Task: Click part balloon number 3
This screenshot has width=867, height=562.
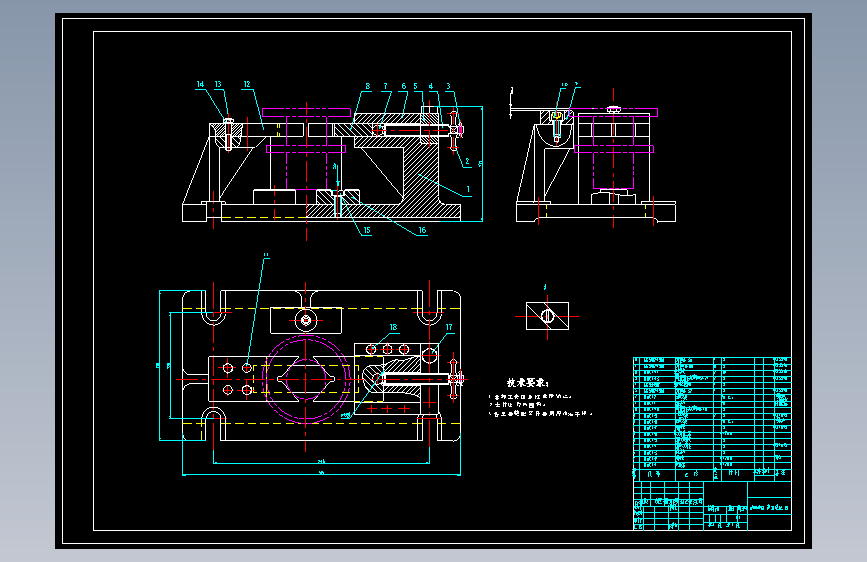Action: pyautogui.click(x=448, y=86)
